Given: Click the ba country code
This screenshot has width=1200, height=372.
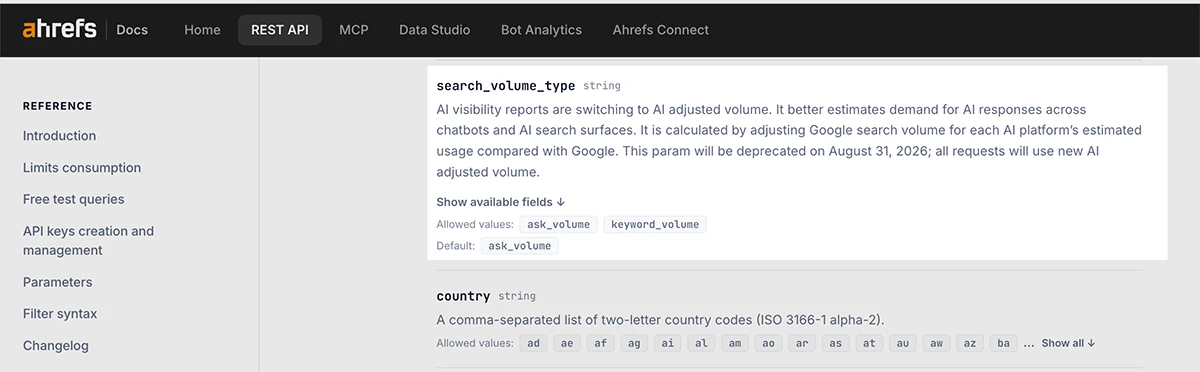Looking at the screenshot, I should pyautogui.click(x=1004, y=343).
